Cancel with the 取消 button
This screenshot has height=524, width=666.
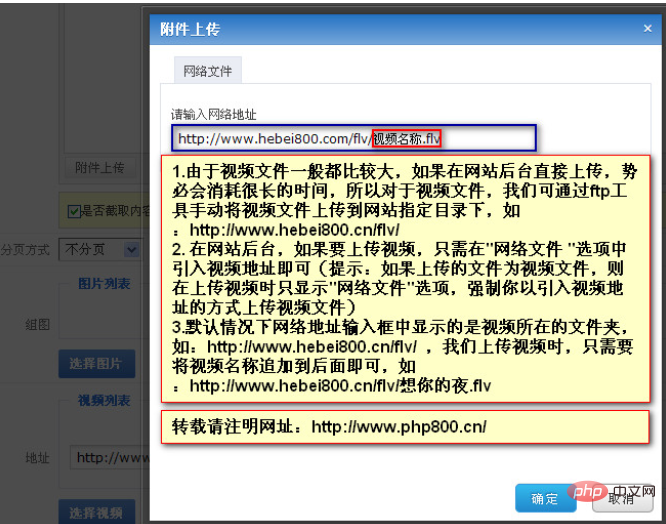(622, 499)
